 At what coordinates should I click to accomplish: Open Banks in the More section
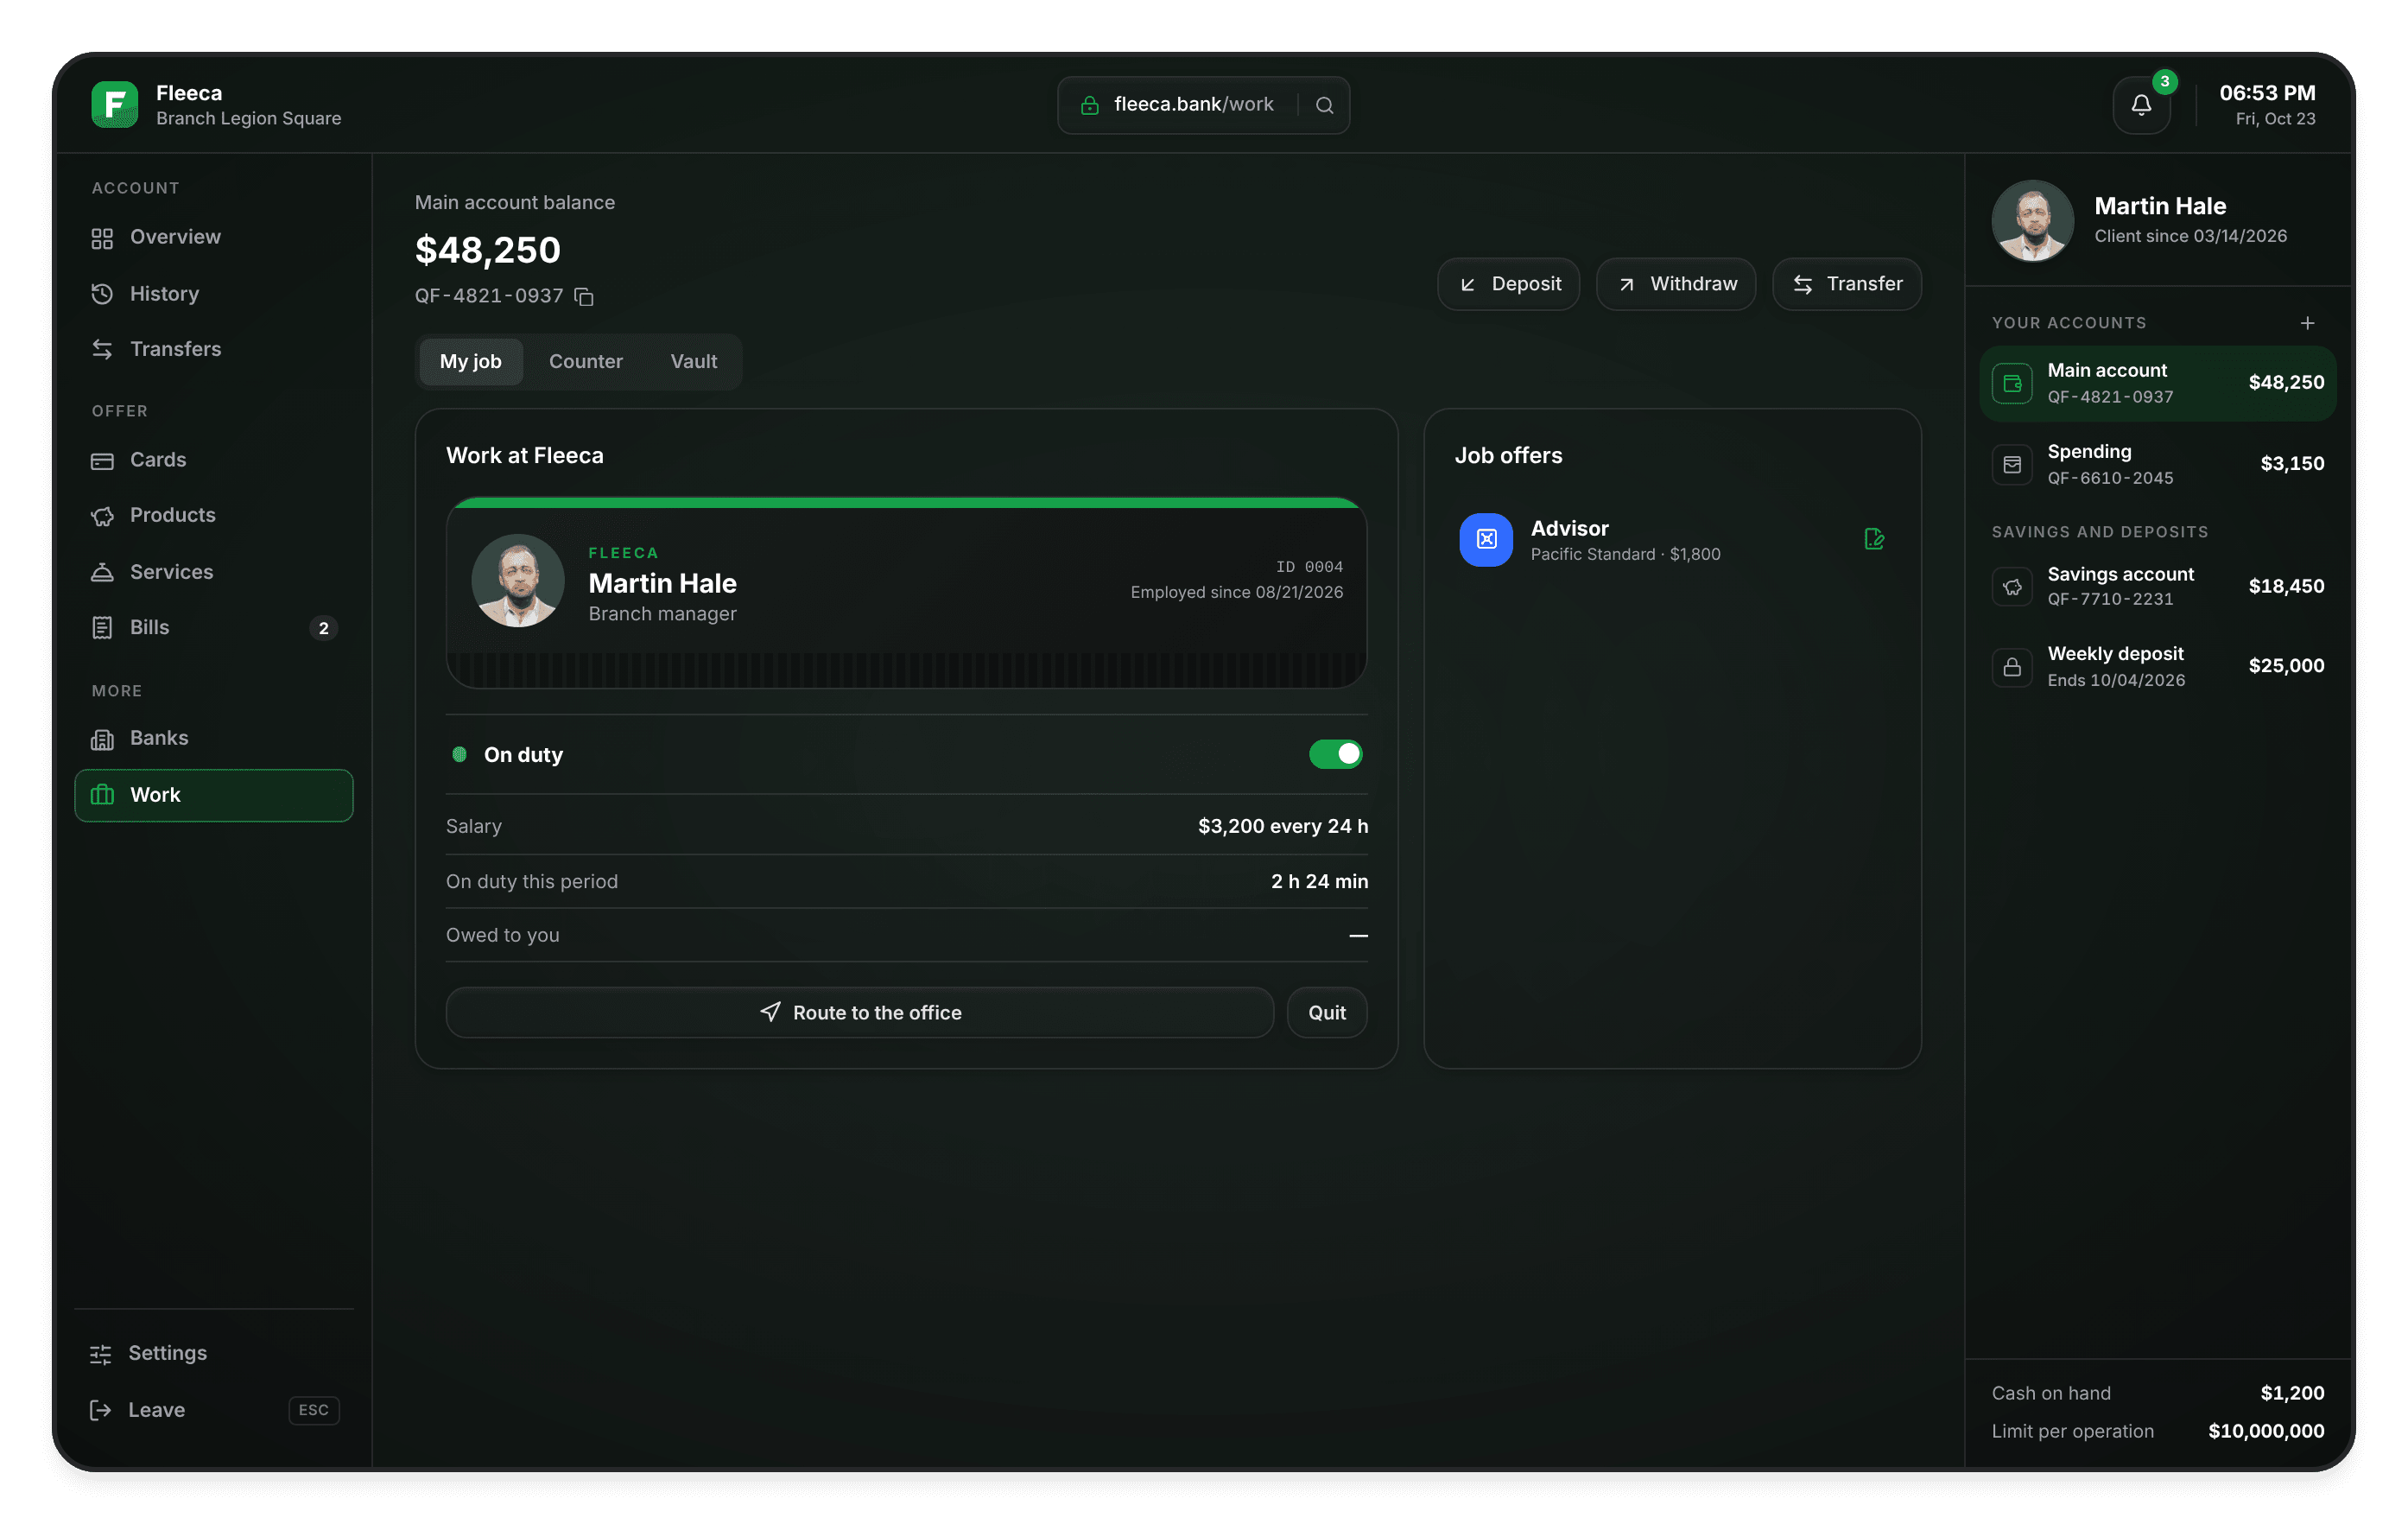214,739
